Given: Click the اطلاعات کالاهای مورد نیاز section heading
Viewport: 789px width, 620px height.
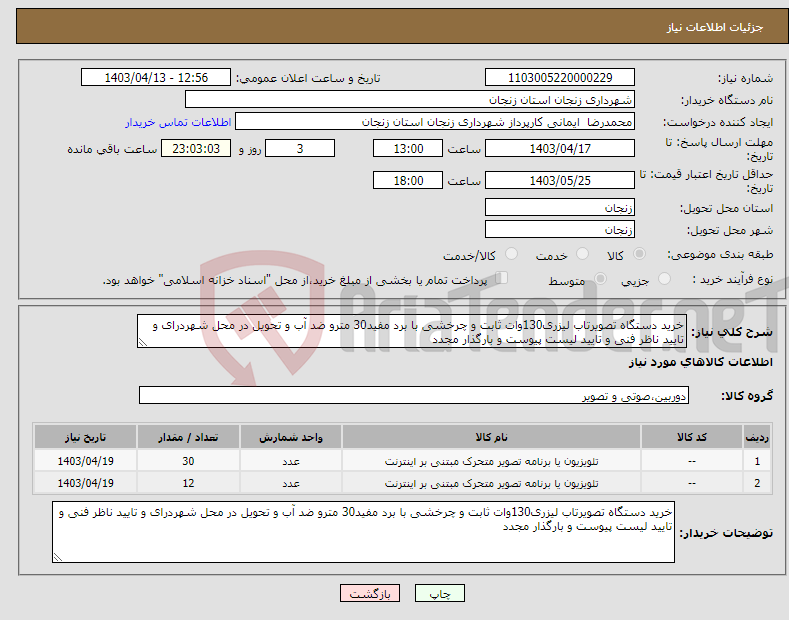Looking at the screenshot, I should (700, 362).
